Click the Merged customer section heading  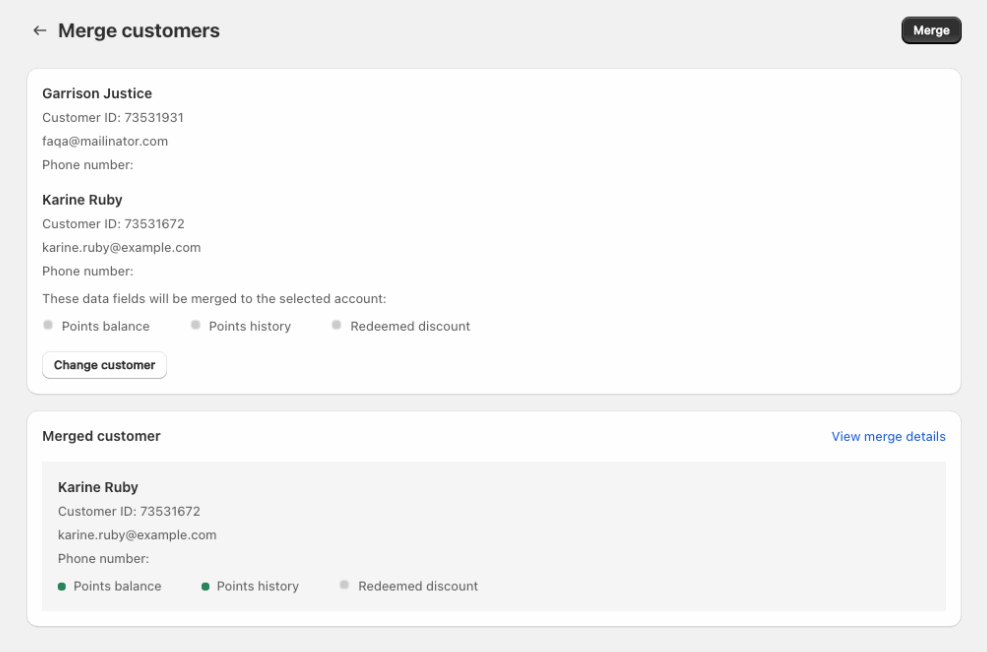[x=101, y=436]
